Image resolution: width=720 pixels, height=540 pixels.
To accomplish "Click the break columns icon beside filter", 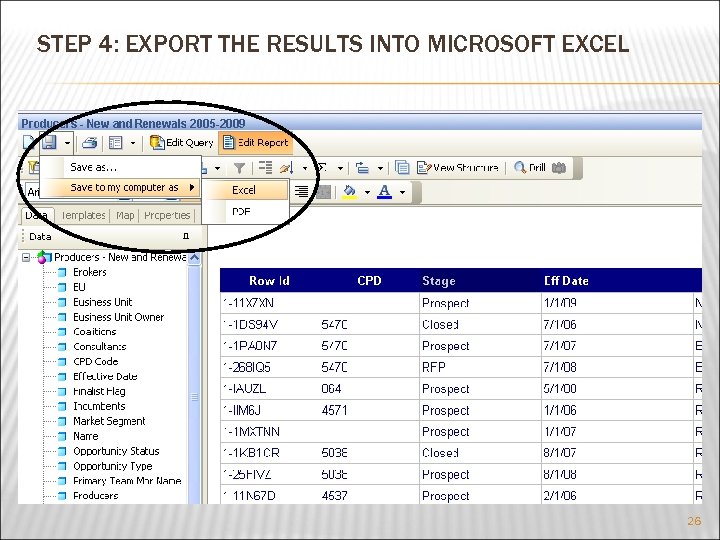I will point(265,168).
